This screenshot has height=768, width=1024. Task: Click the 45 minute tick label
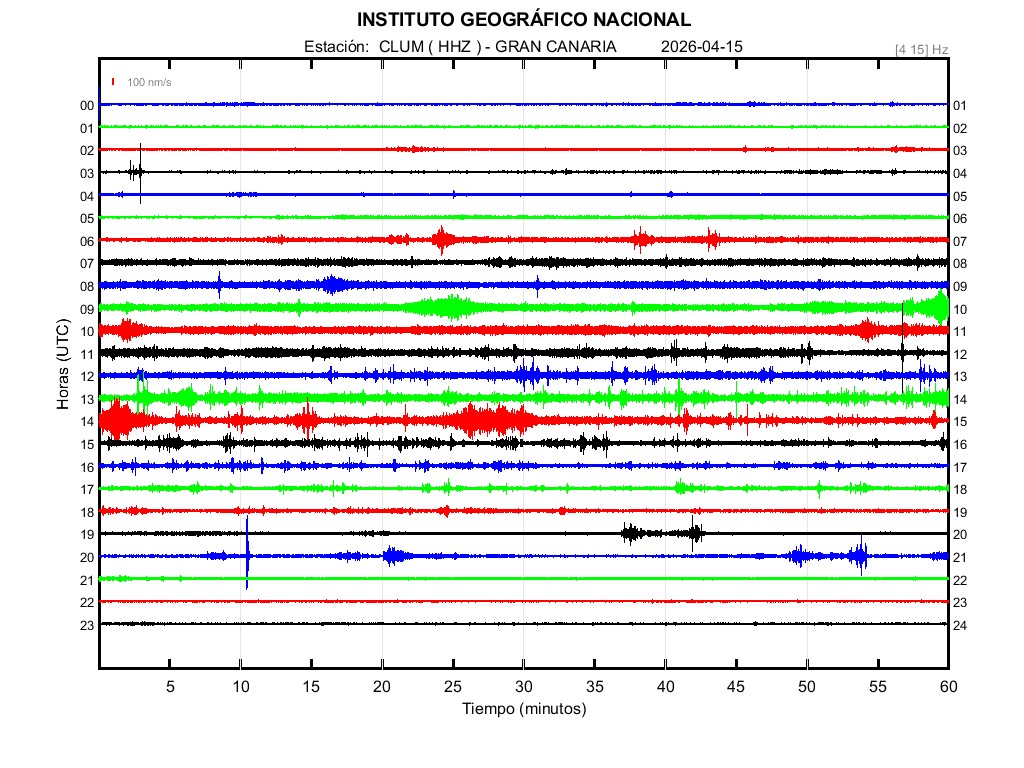[736, 687]
